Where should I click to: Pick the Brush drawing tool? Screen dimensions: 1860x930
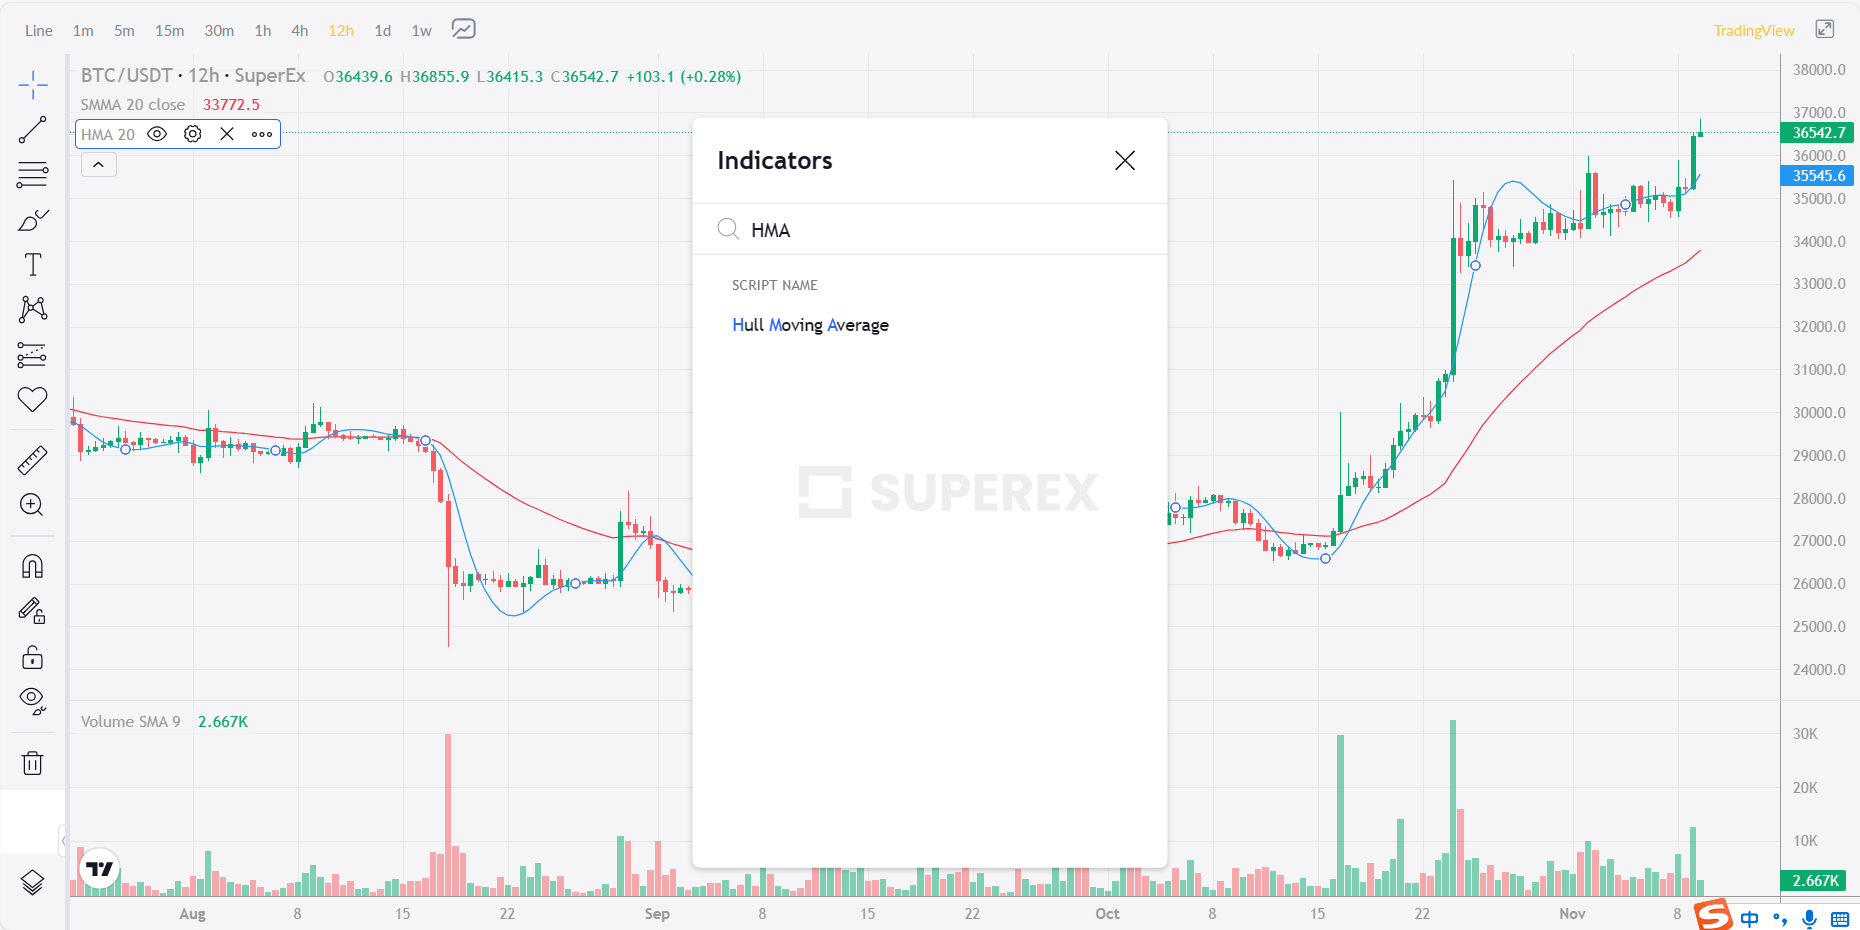point(33,218)
